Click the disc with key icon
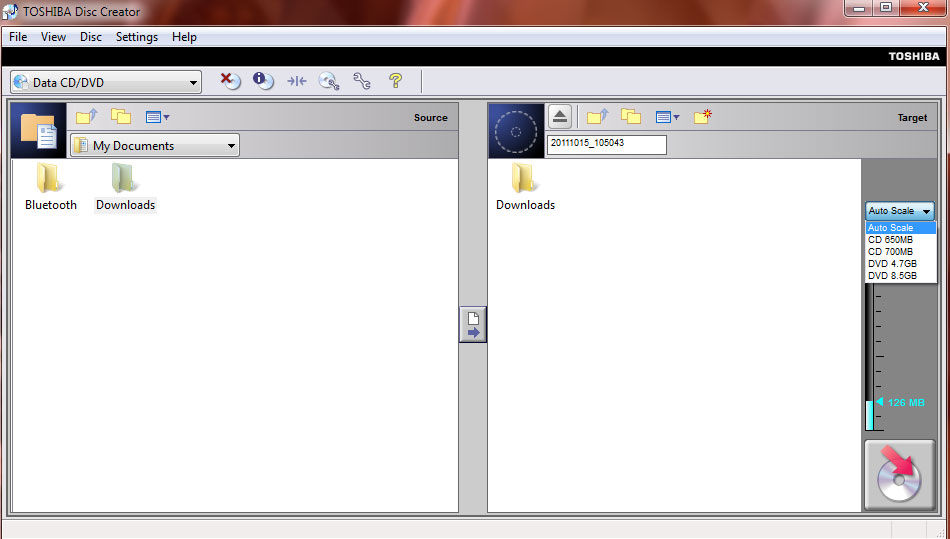Image resolution: width=950 pixels, height=539 pixels. [329, 81]
